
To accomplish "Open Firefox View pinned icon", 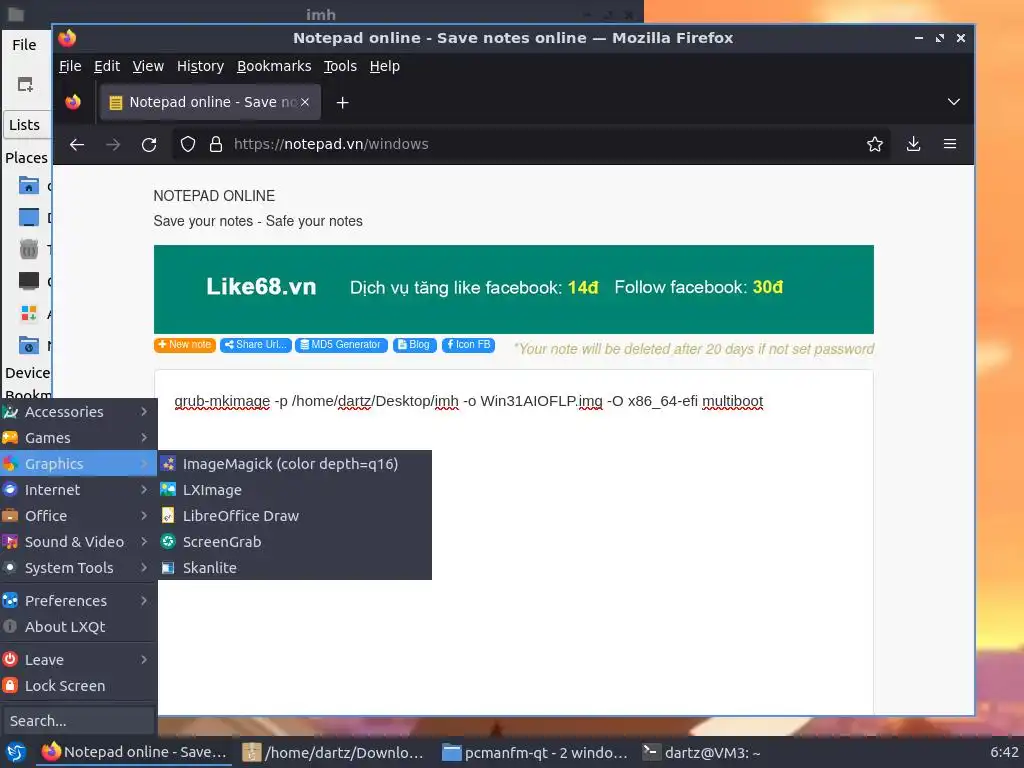I will (x=73, y=103).
